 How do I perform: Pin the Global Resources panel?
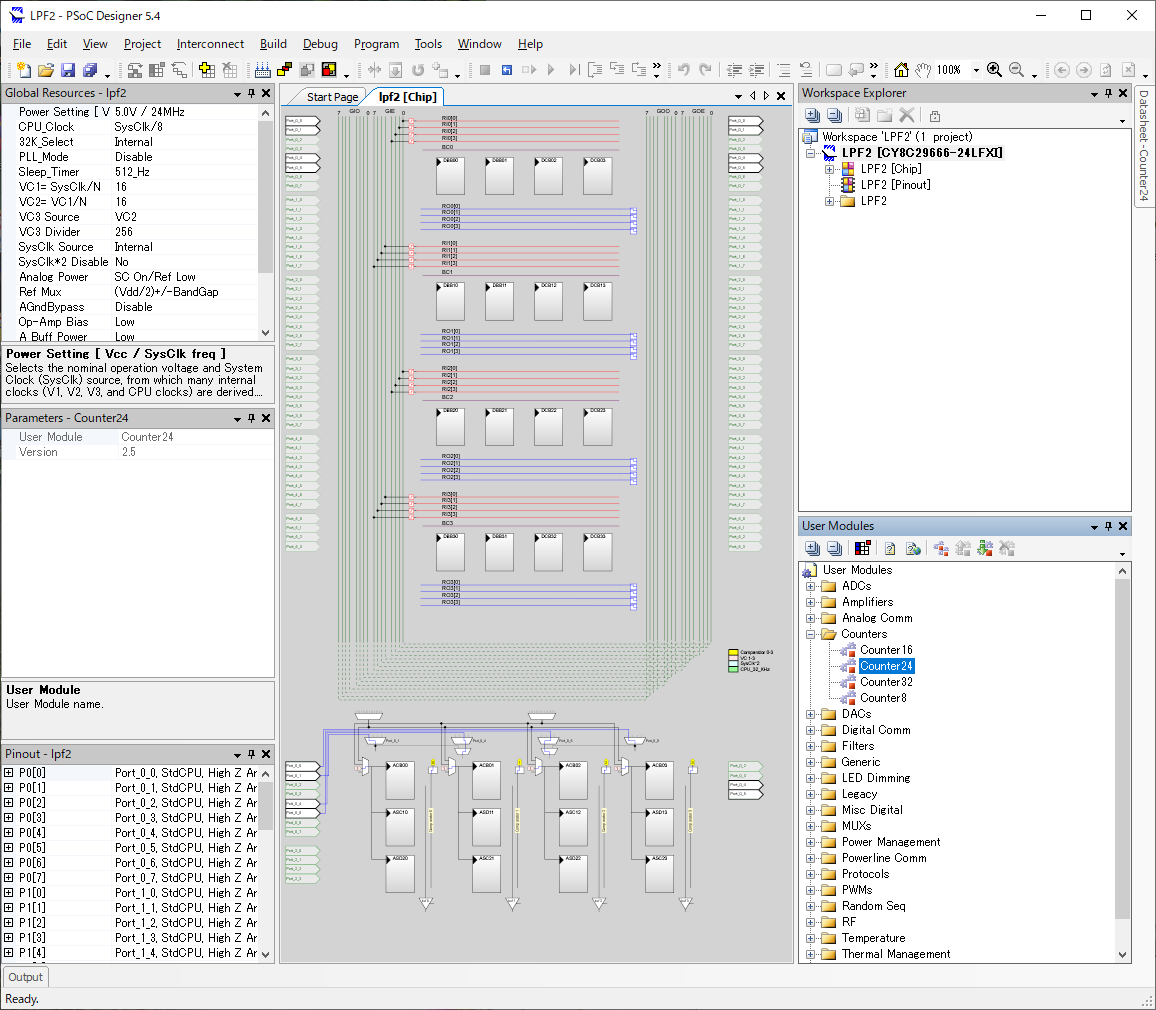(251, 93)
